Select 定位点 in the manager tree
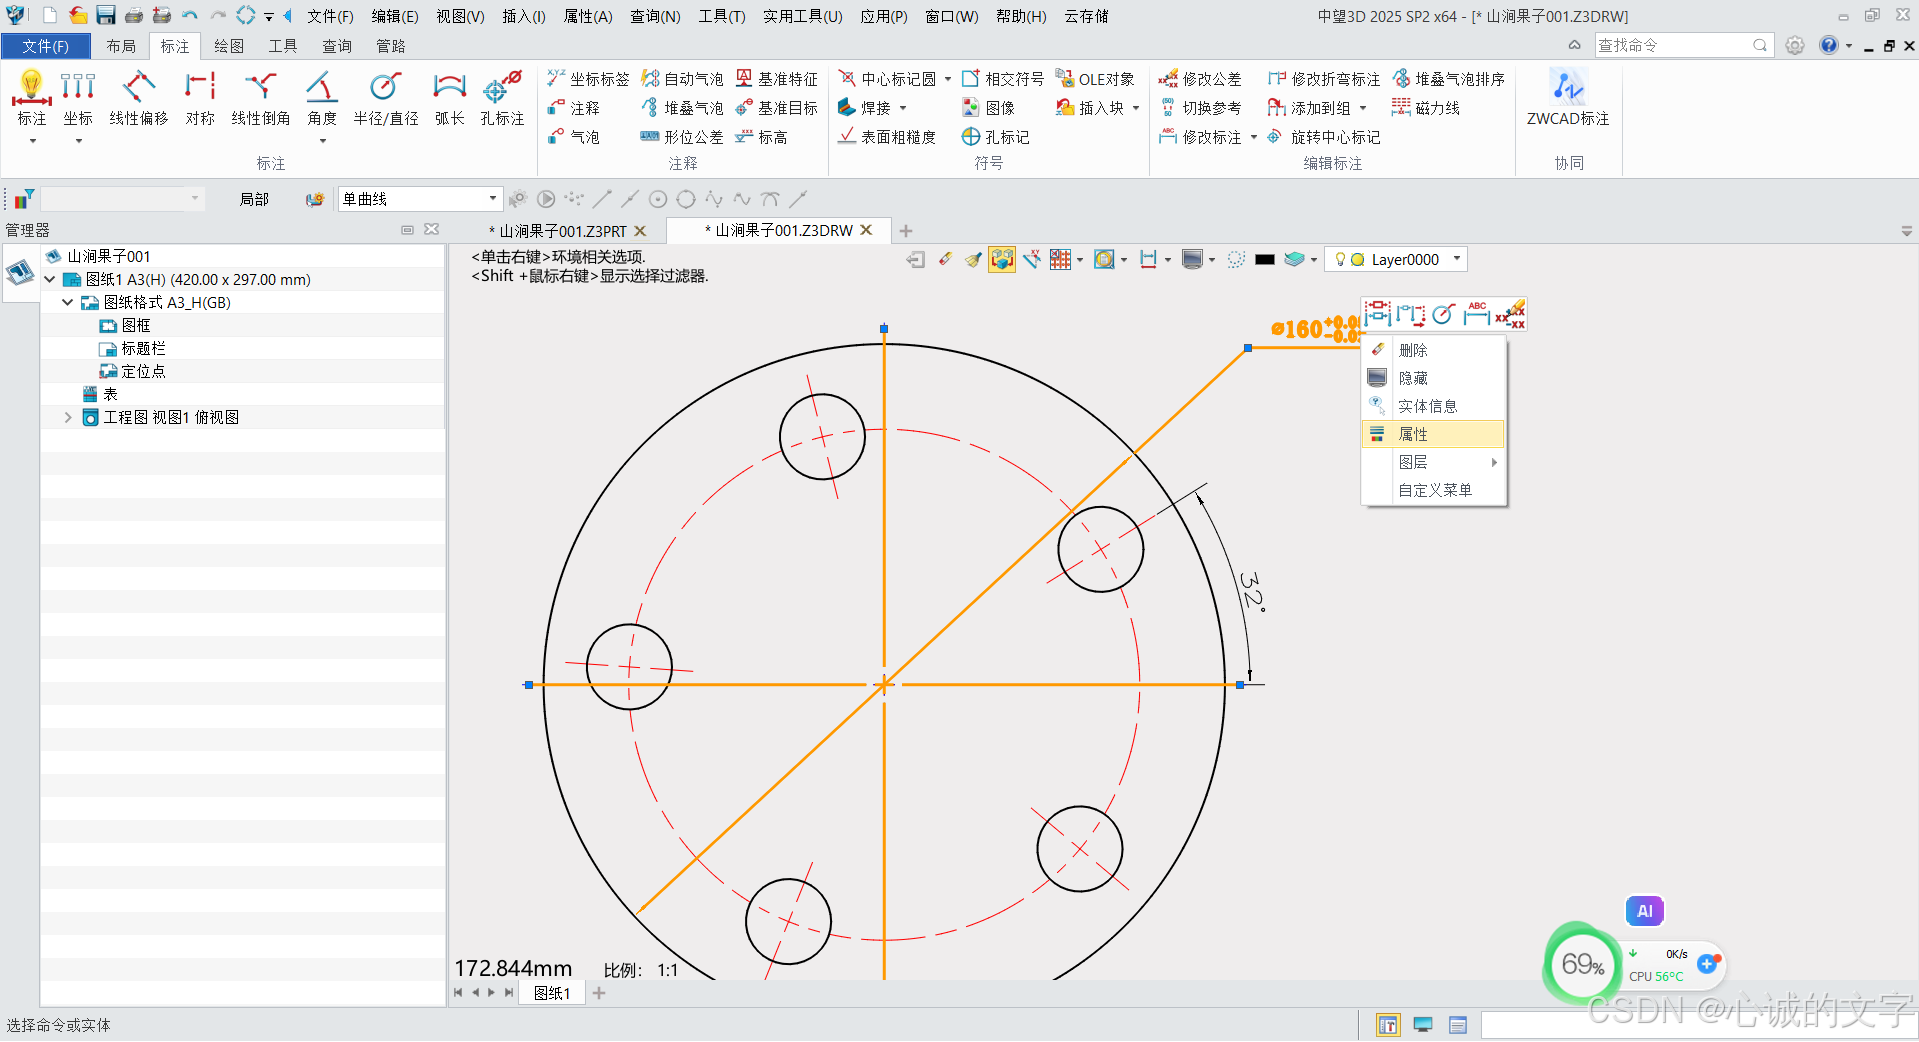Image resolution: width=1919 pixels, height=1042 pixels. tap(143, 372)
